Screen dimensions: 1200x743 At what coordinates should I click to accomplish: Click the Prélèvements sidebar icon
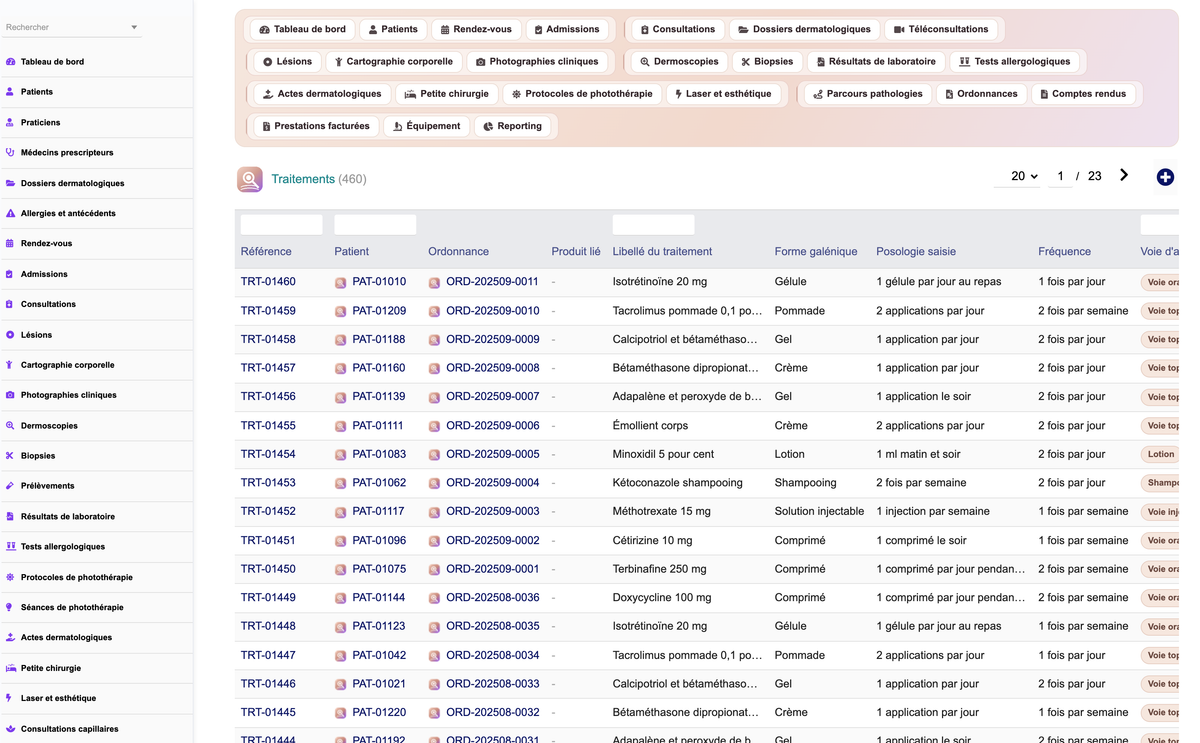[x=10, y=486]
